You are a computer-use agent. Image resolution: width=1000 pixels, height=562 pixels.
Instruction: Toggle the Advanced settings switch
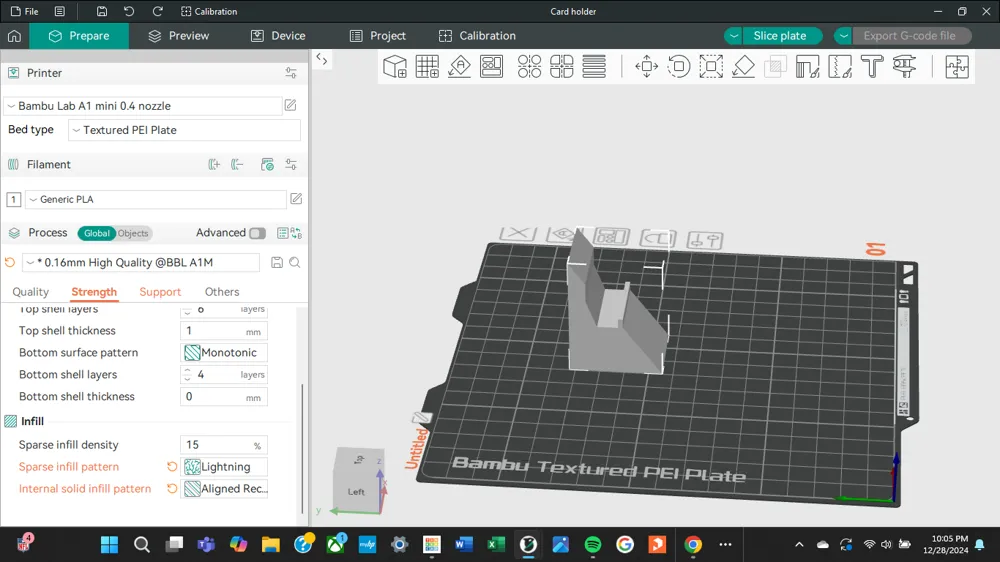point(257,233)
